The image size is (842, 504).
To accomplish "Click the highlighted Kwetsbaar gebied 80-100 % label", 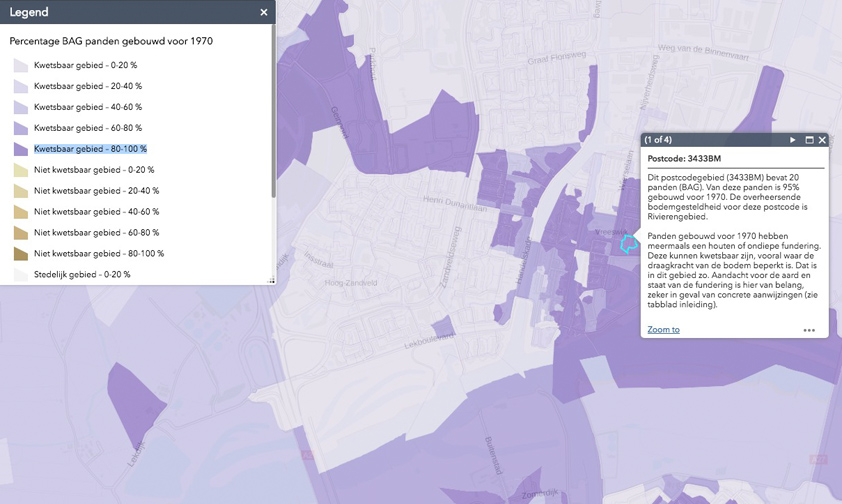I will (90, 149).
